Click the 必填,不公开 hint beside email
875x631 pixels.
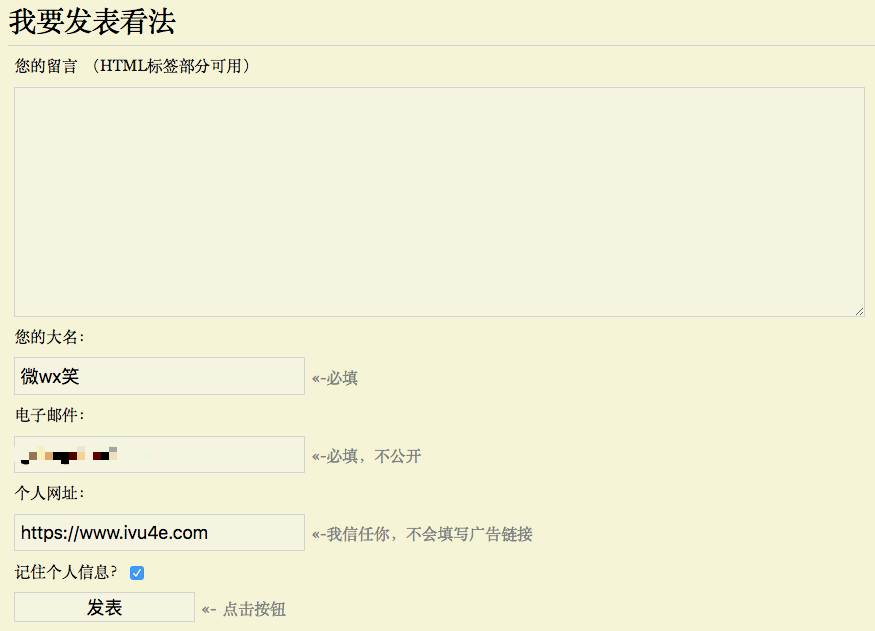[x=366, y=457]
